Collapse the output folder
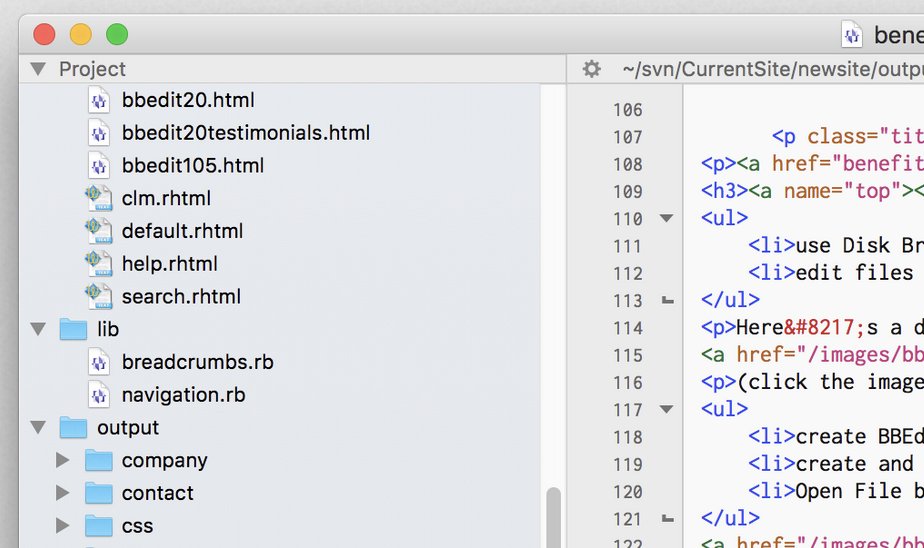924x548 pixels. [x=38, y=427]
